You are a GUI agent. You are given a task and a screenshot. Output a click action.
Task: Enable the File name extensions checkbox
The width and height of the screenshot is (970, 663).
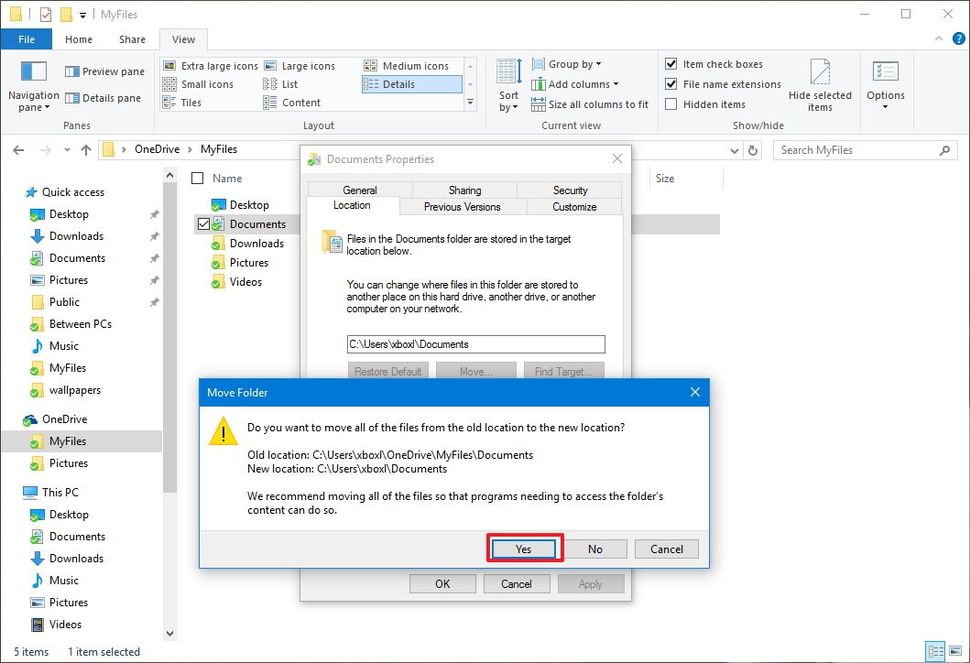tap(670, 84)
